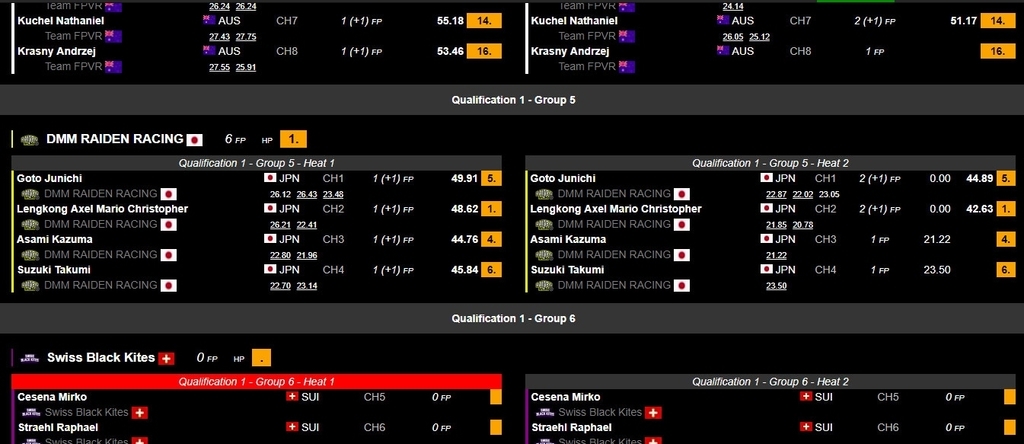Click the CH8 channel label for Krasny Andrzej, right heat
The image size is (1024, 444).
click(800, 51)
